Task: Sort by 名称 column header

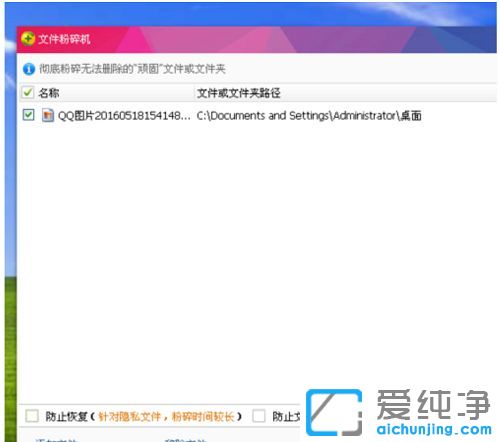Action: point(49,93)
